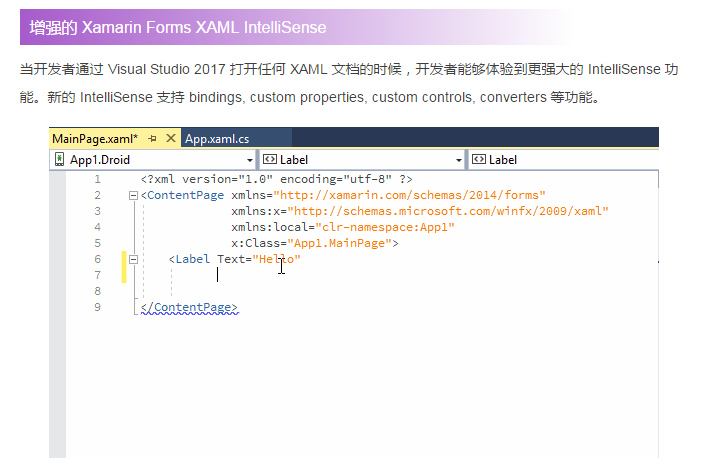
Task: Click the x:Class attribute name
Action: [256, 243]
